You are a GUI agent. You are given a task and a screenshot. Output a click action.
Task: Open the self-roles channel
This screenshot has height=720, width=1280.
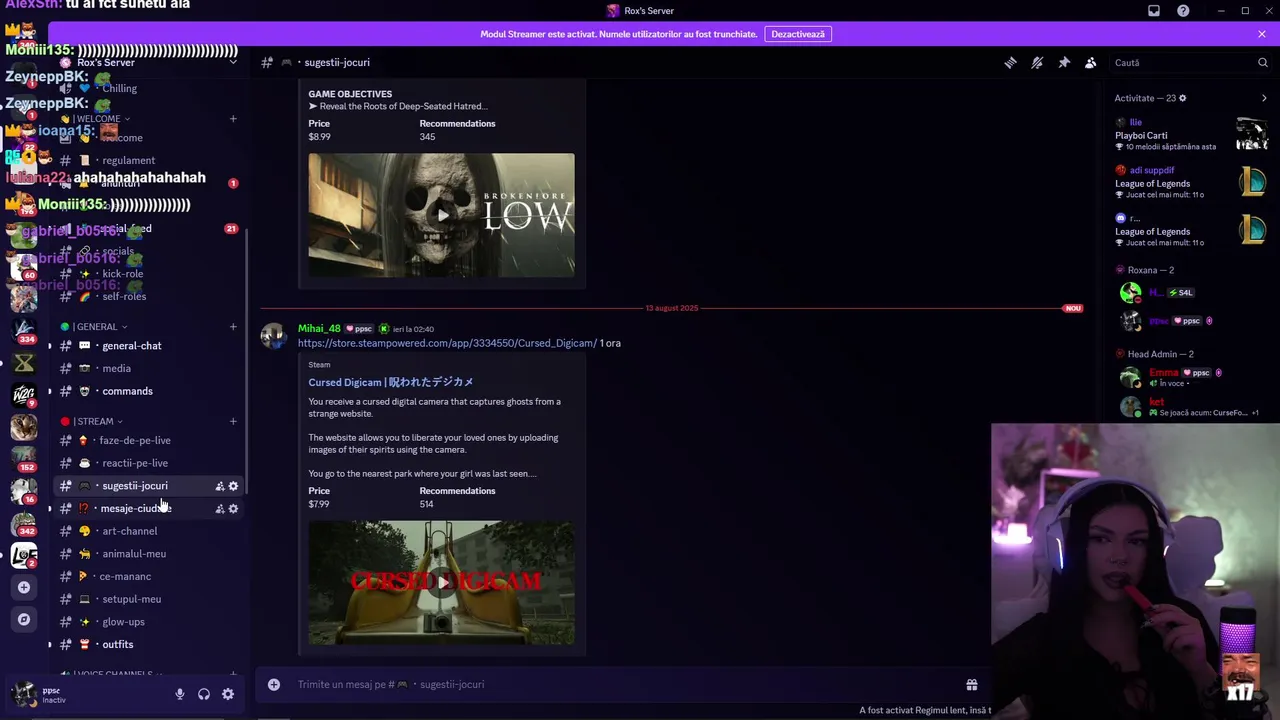[148, 297]
